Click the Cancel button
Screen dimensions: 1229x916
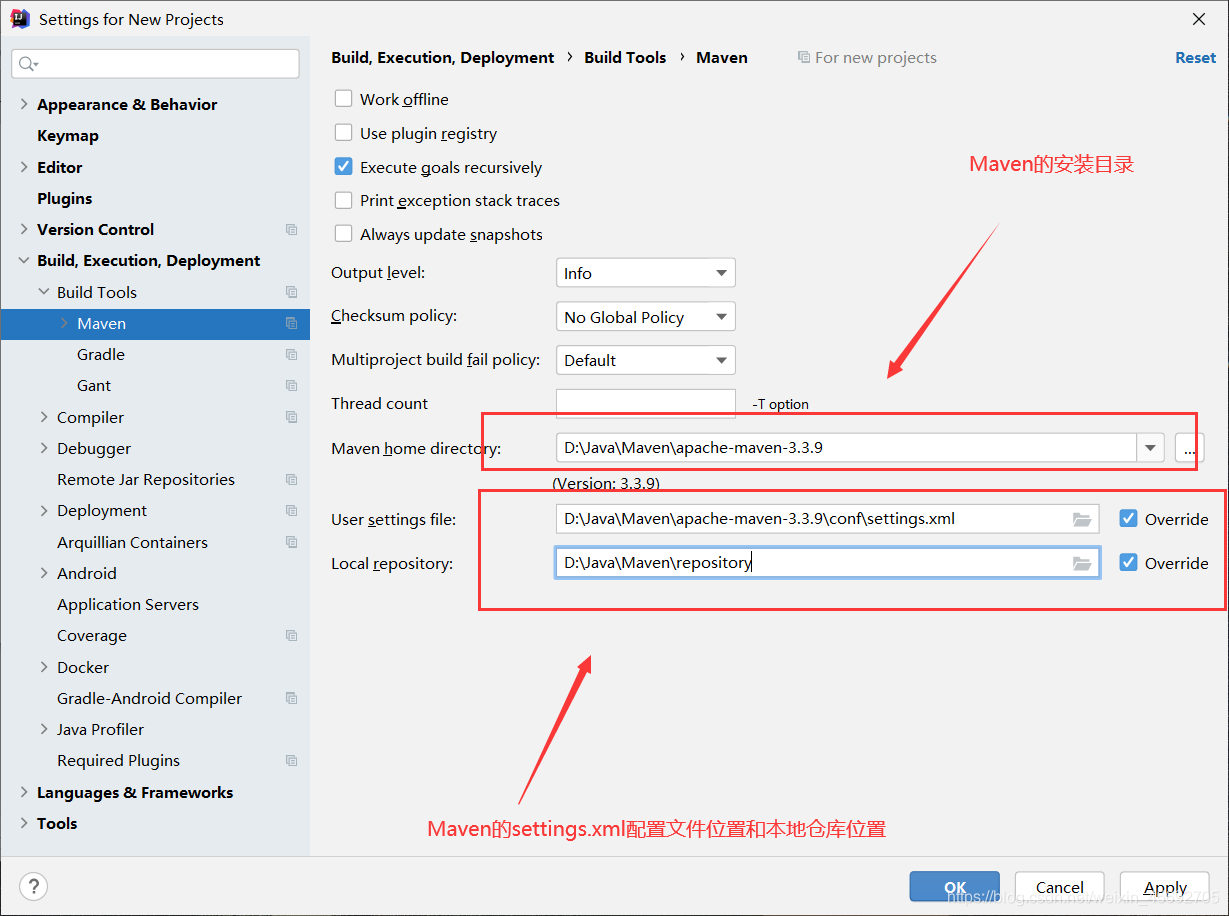click(1060, 887)
